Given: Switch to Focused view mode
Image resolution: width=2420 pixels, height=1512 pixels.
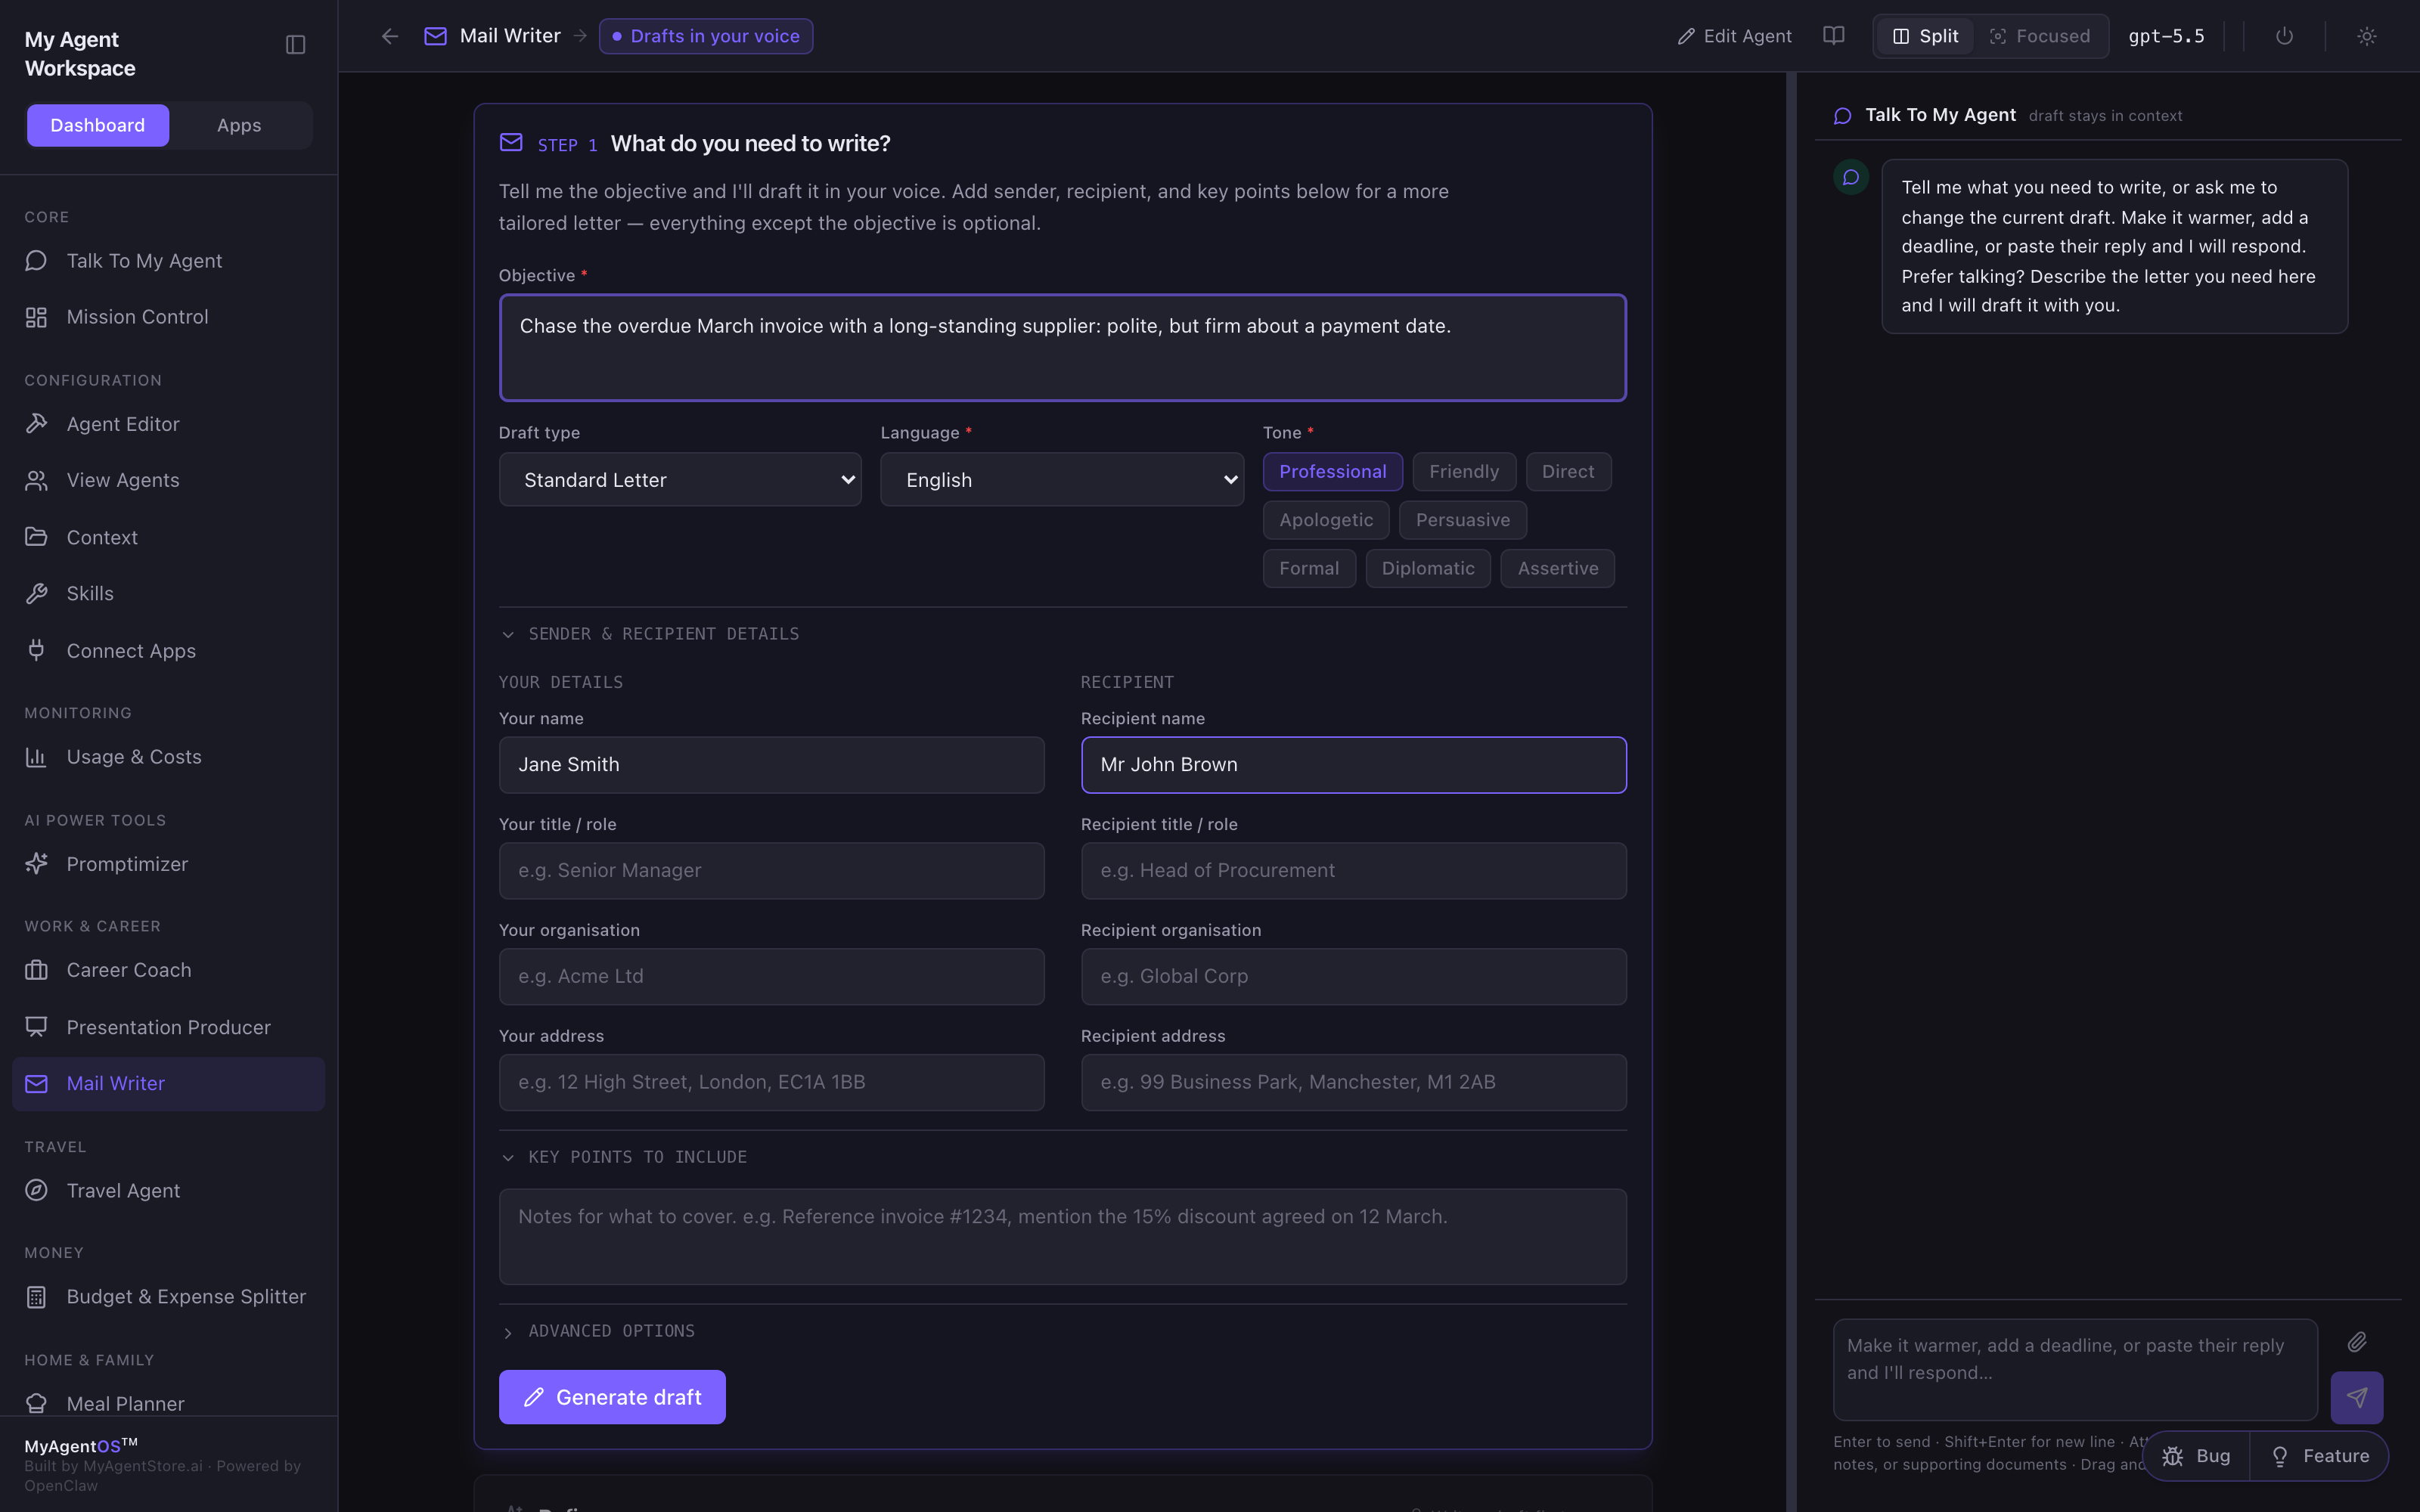Looking at the screenshot, I should tap(2039, 36).
